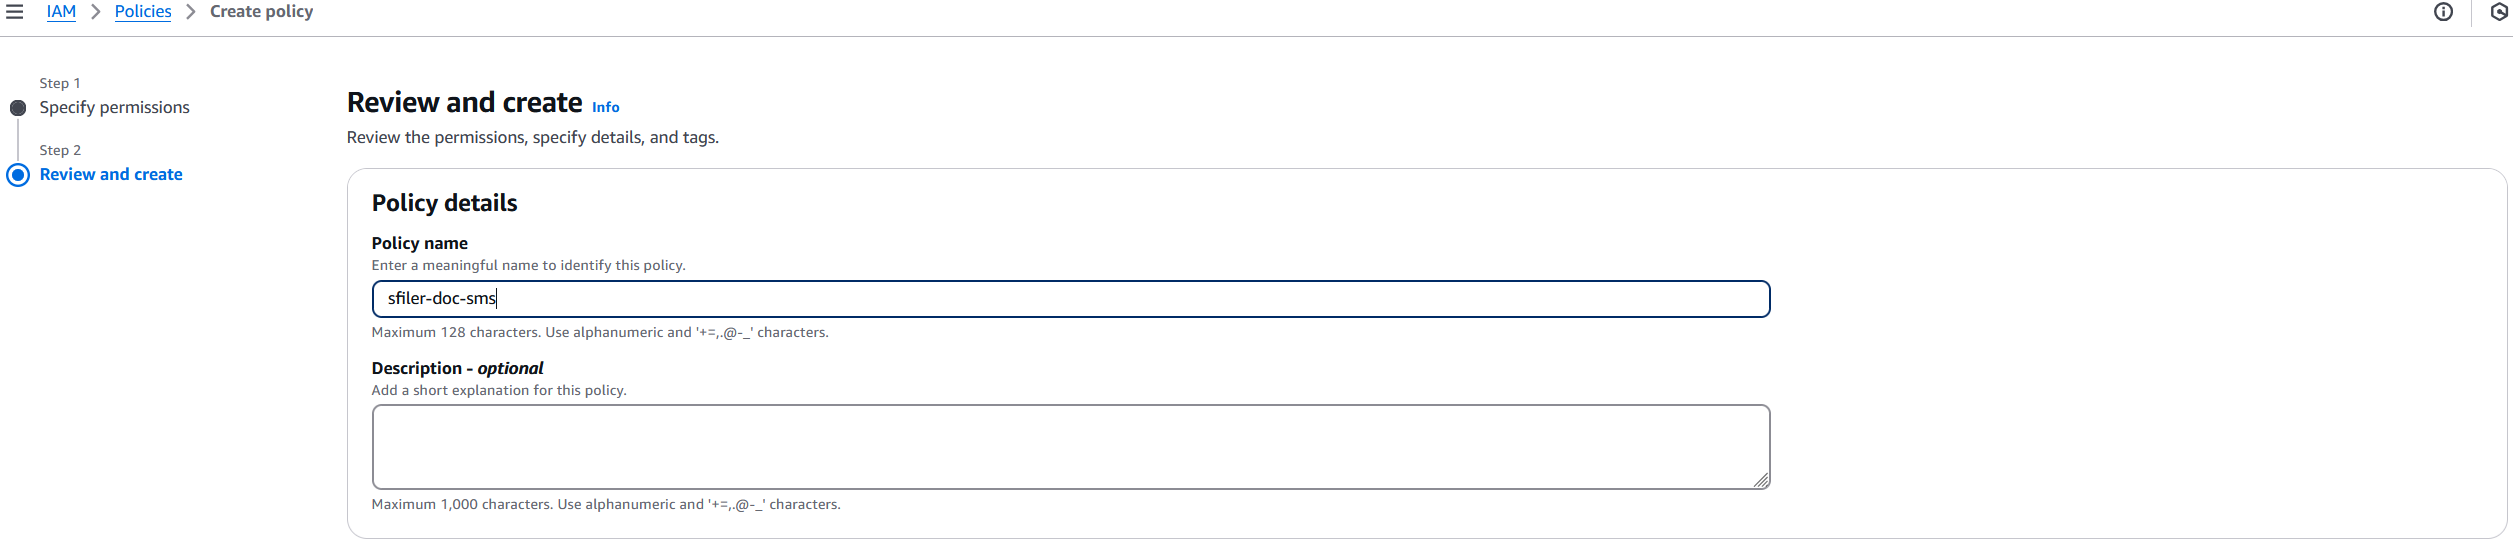This screenshot has height=543, width=2513.
Task: Click the resize grip on Description box
Action: [1761, 480]
